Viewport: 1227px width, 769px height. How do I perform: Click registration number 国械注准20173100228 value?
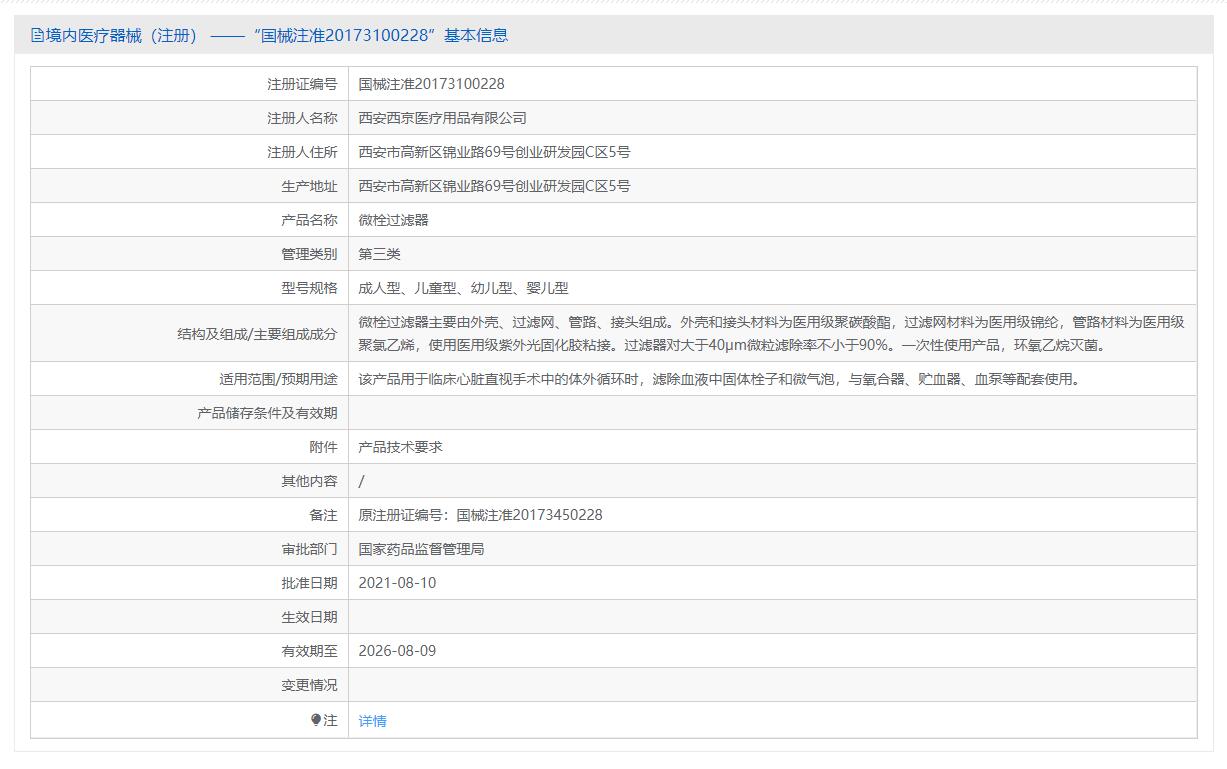coord(432,84)
